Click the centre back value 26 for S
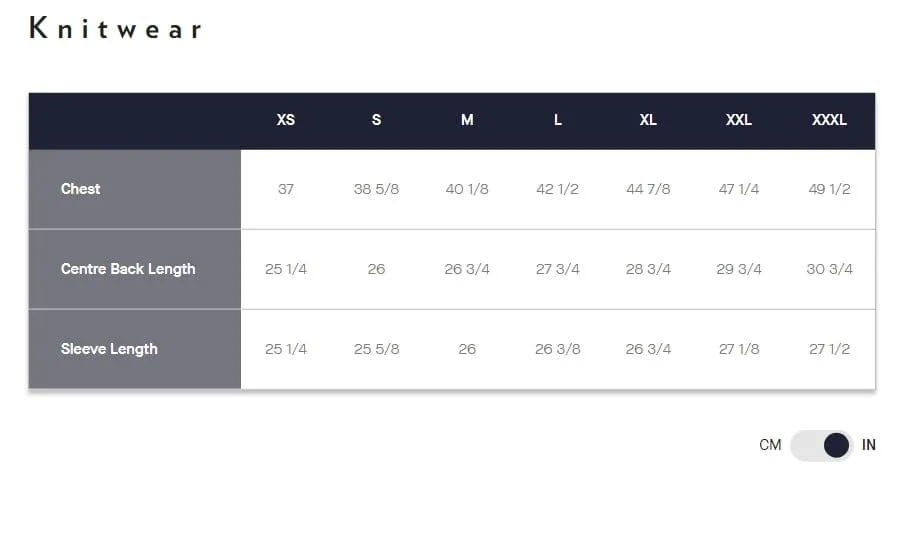This screenshot has height=544, width=911. pyautogui.click(x=376, y=269)
